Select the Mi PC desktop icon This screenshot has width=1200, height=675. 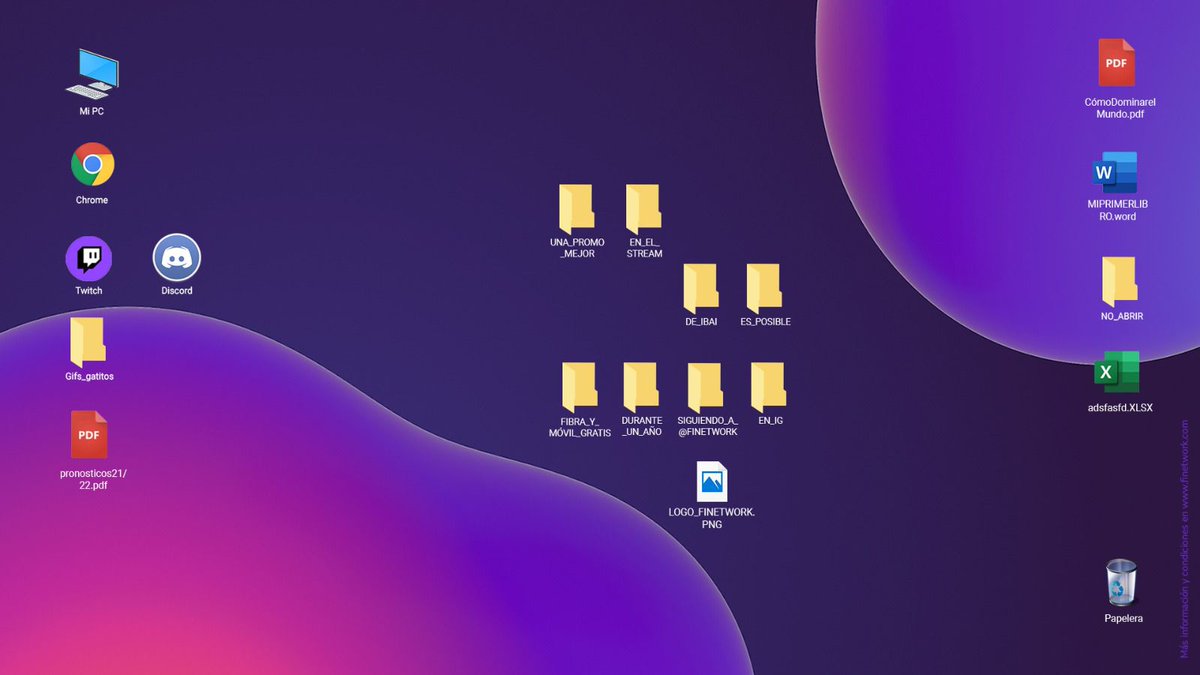[92, 75]
